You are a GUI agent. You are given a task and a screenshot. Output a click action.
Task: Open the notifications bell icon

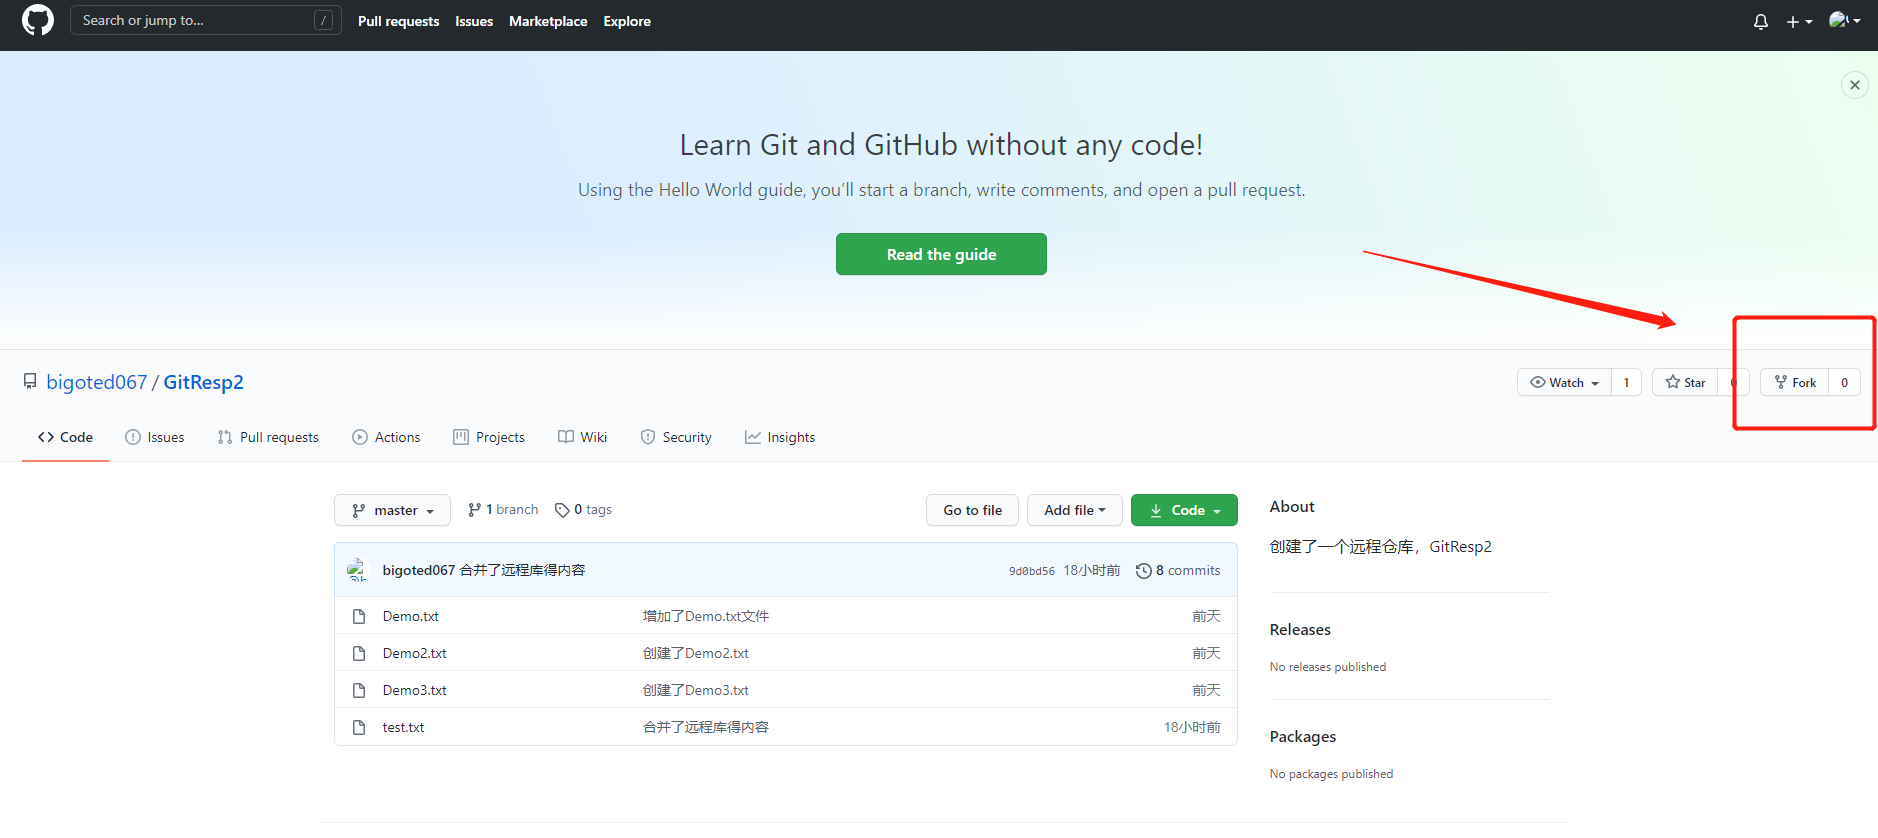1760,21
